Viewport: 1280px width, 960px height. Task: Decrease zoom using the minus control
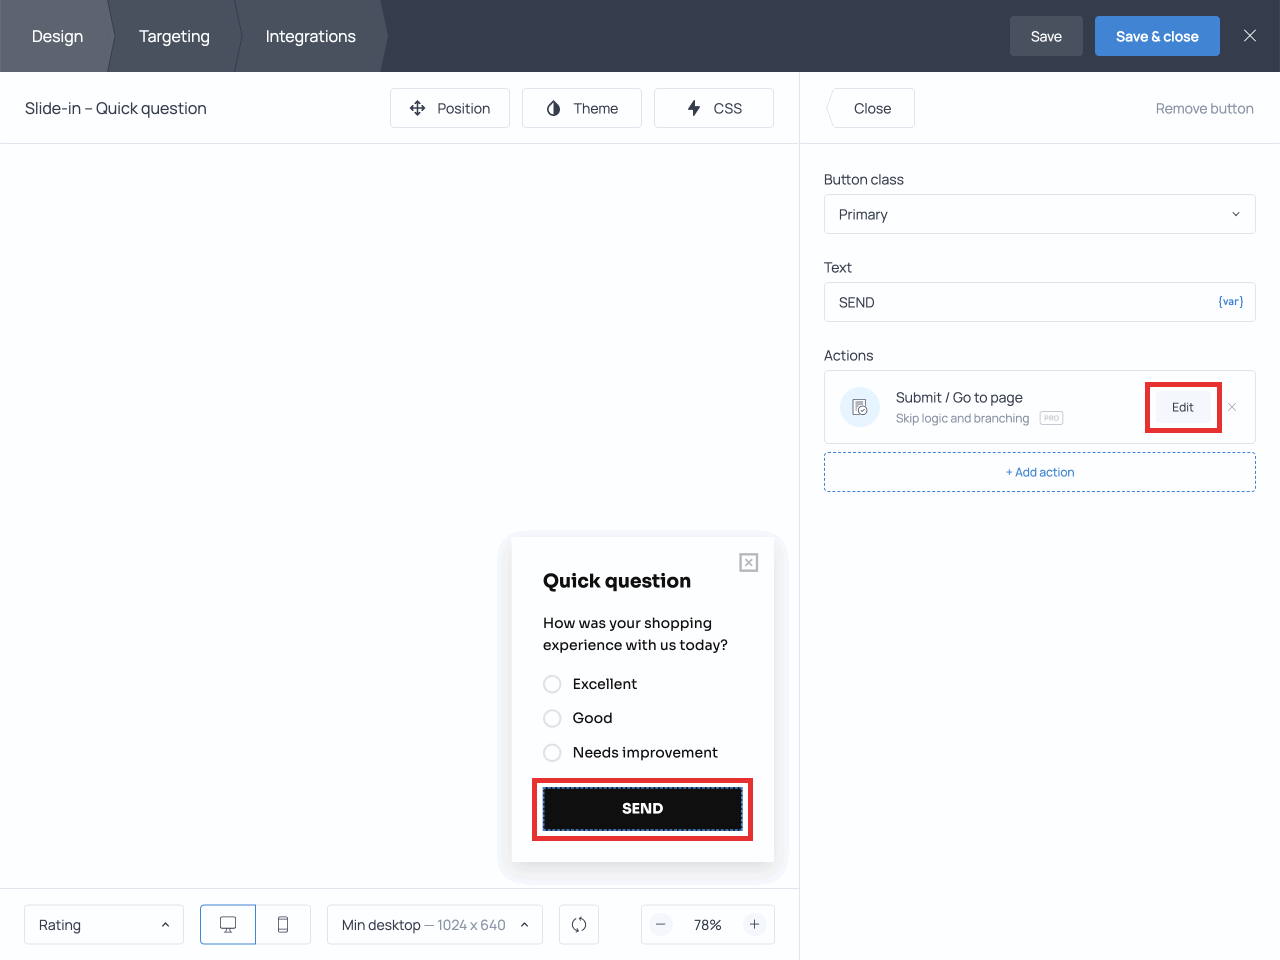[661, 924]
